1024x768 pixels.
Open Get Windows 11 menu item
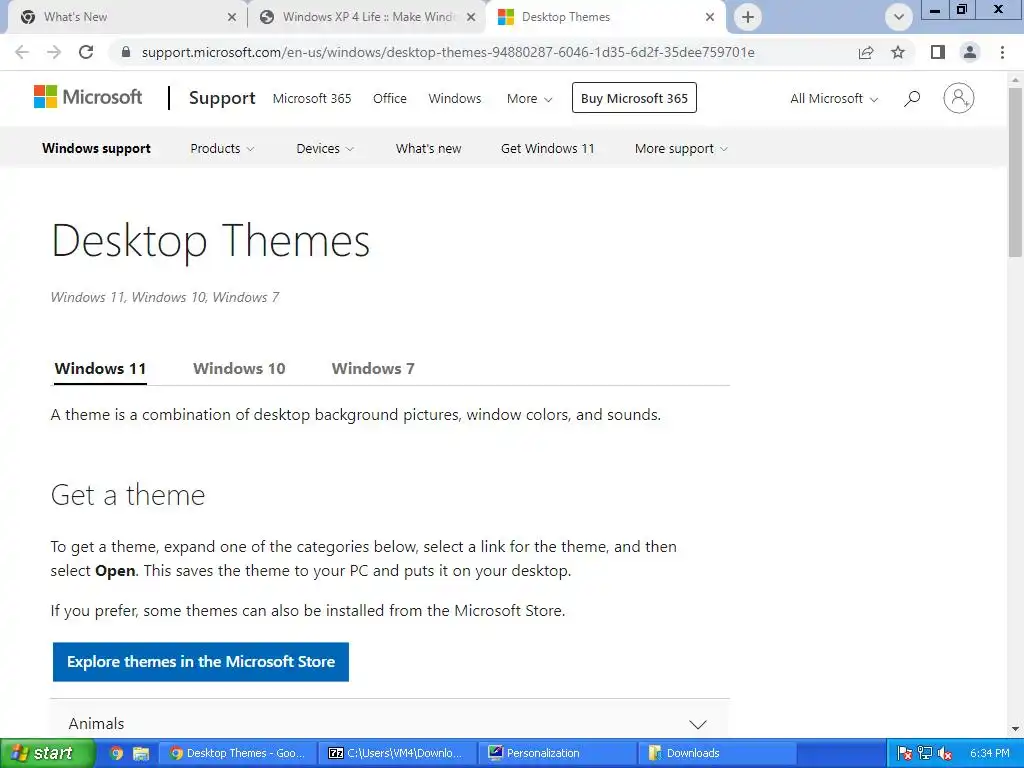click(548, 149)
